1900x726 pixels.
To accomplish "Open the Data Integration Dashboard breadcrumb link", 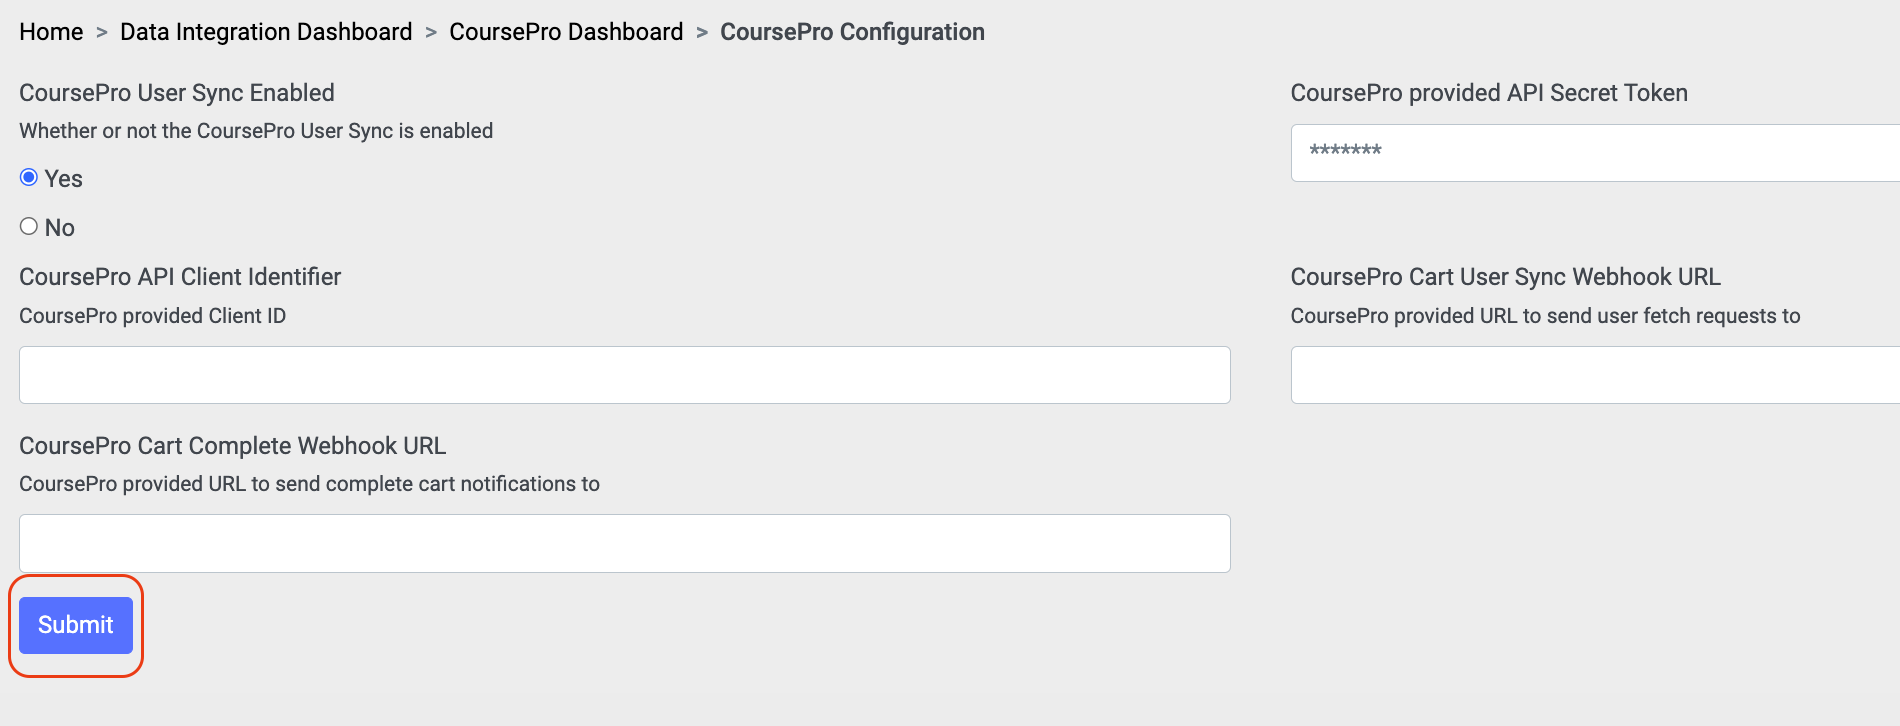I will 265,31.
